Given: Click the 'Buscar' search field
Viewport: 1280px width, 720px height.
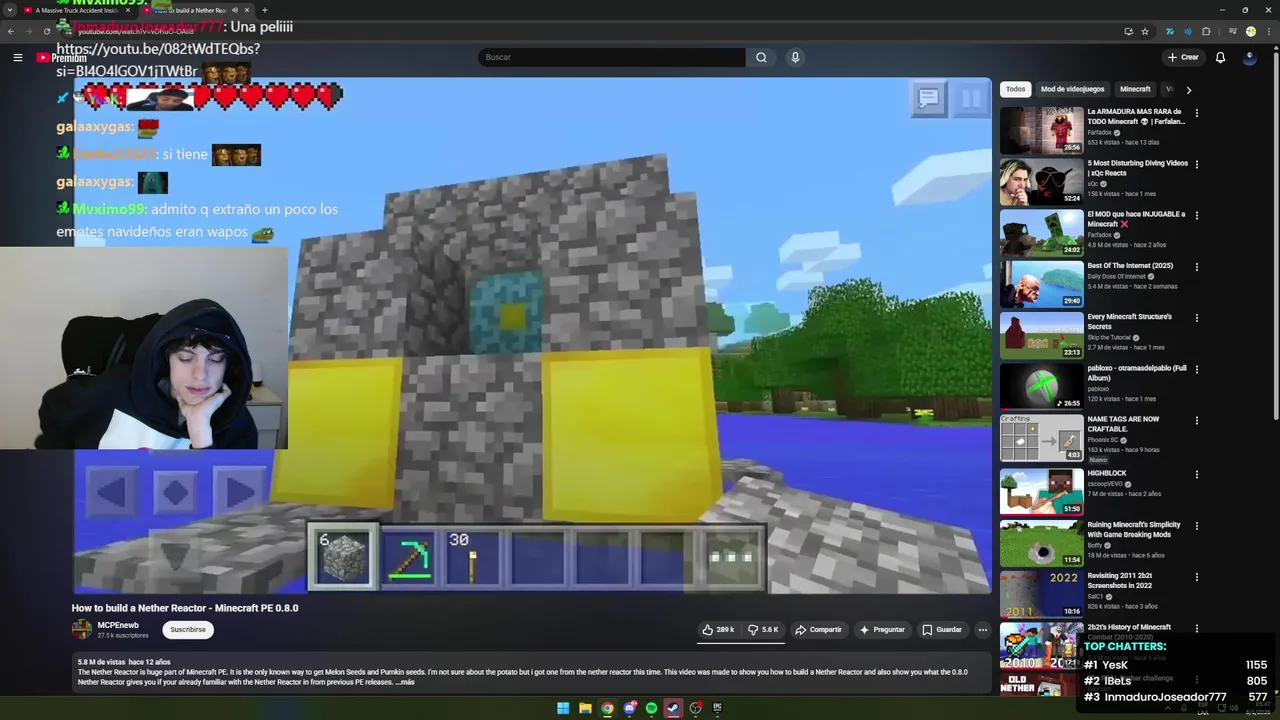Looking at the screenshot, I should pyautogui.click(x=612, y=57).
